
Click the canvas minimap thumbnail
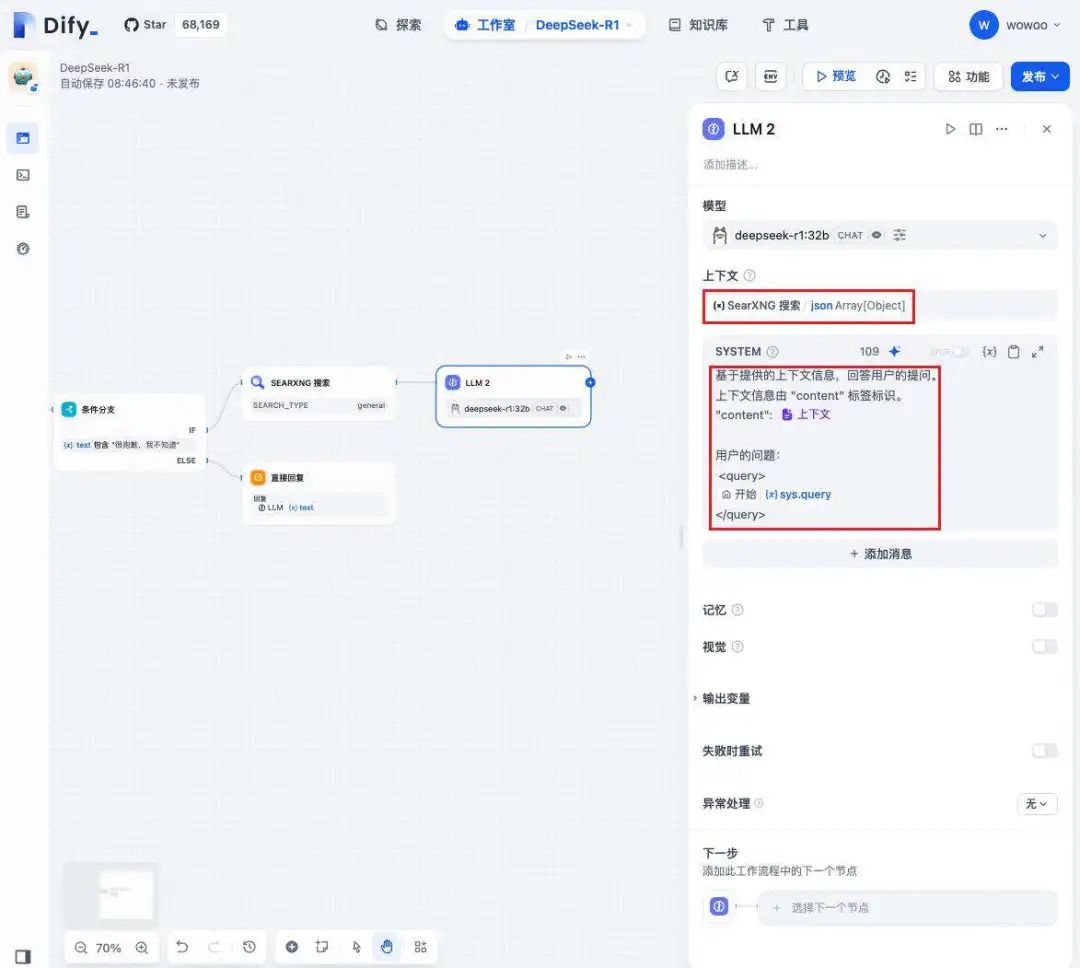tap(111, 894)
